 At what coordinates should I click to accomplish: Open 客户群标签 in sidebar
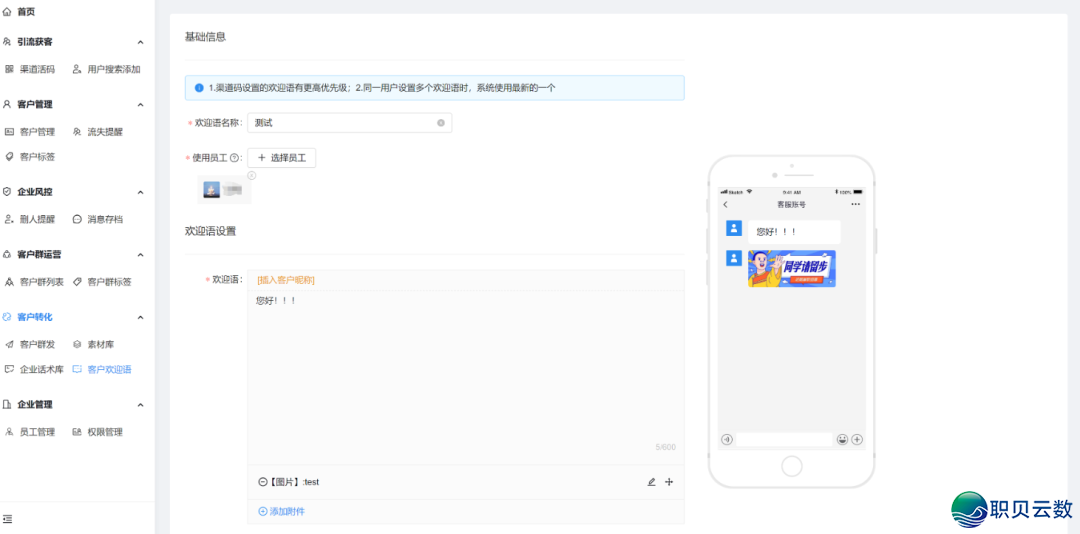coord(102,282)
